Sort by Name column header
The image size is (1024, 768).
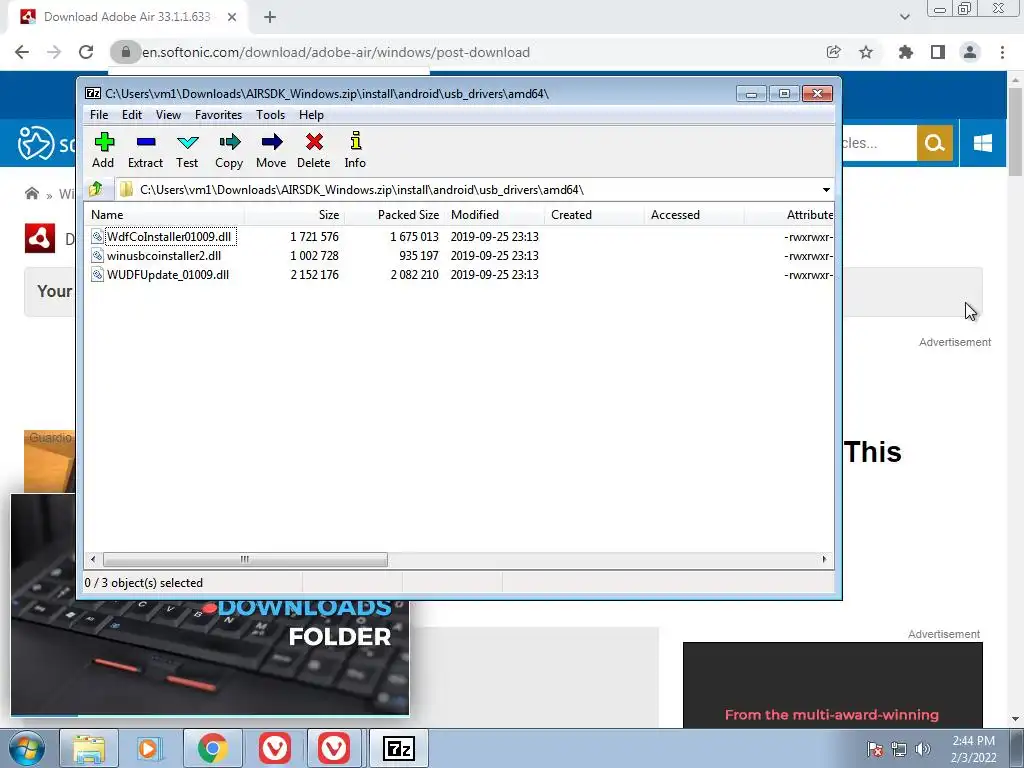coord(165,215)
